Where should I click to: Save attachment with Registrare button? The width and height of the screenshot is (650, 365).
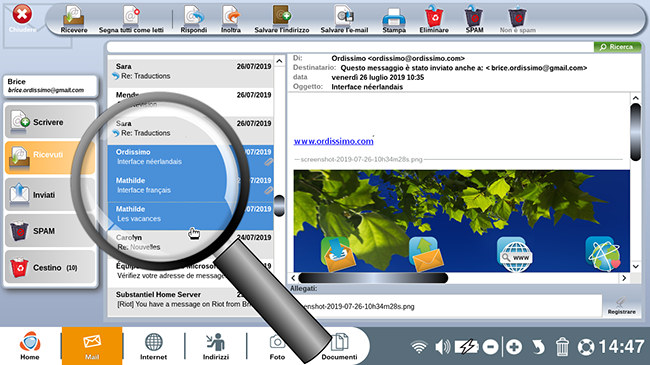pos(621,306)
